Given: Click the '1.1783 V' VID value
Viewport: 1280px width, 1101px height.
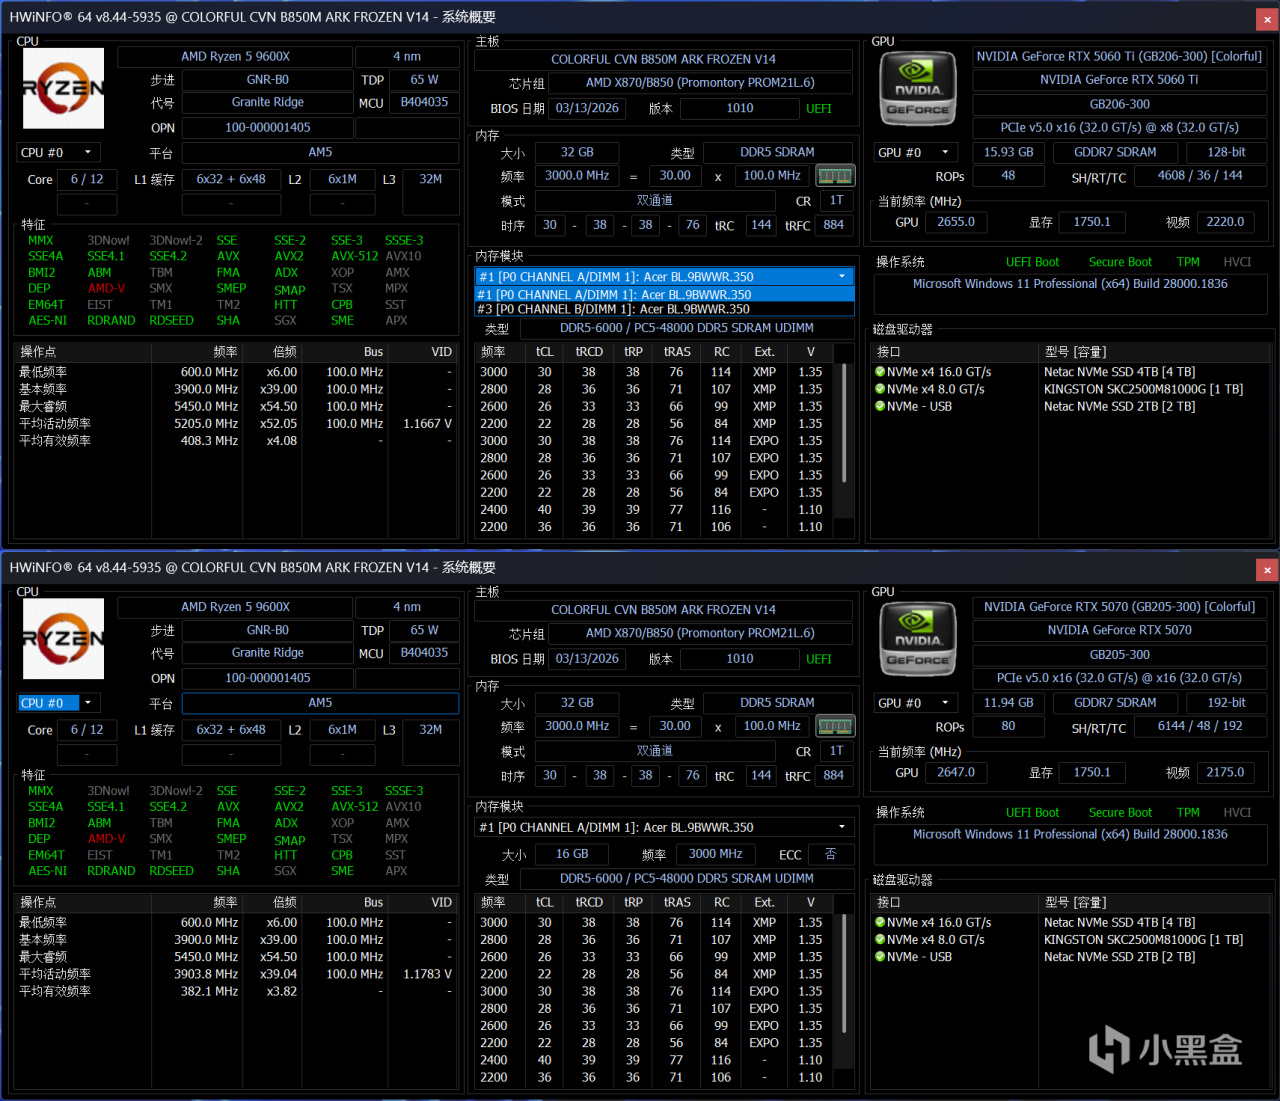Looking at the screenshot, I should click(427, 974).
